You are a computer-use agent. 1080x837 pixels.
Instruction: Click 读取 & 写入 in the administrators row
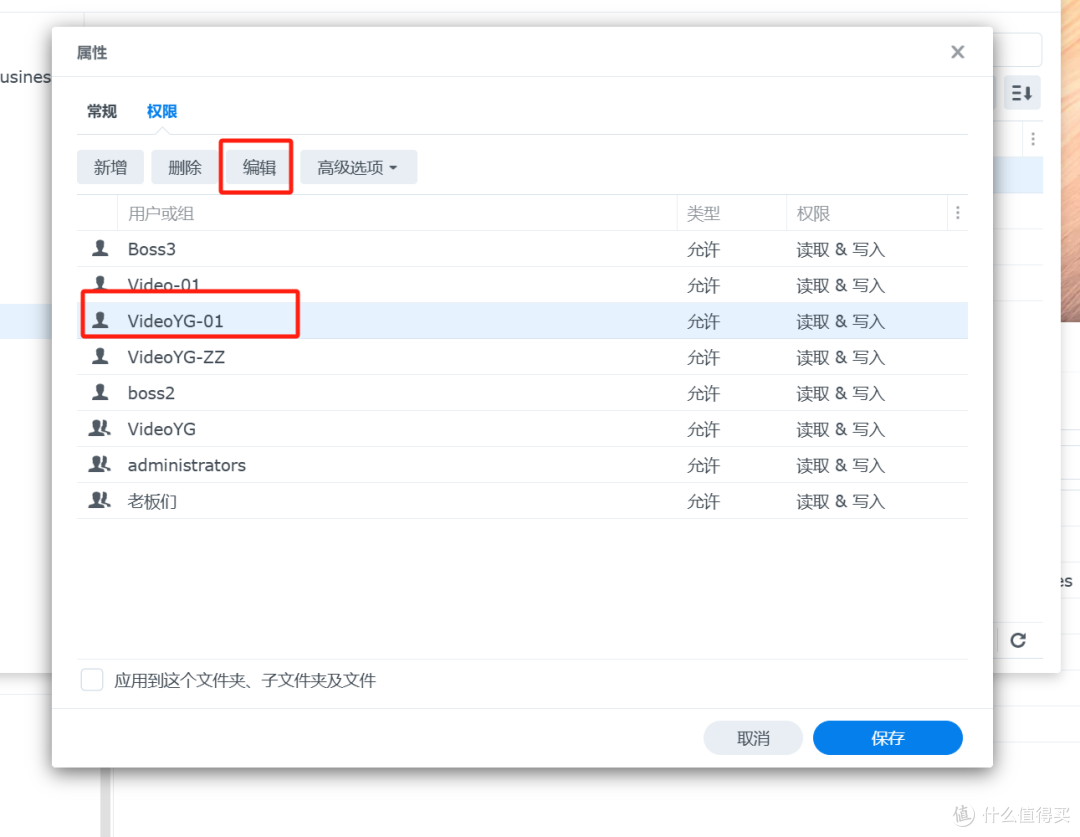click(x=840, y=466)
